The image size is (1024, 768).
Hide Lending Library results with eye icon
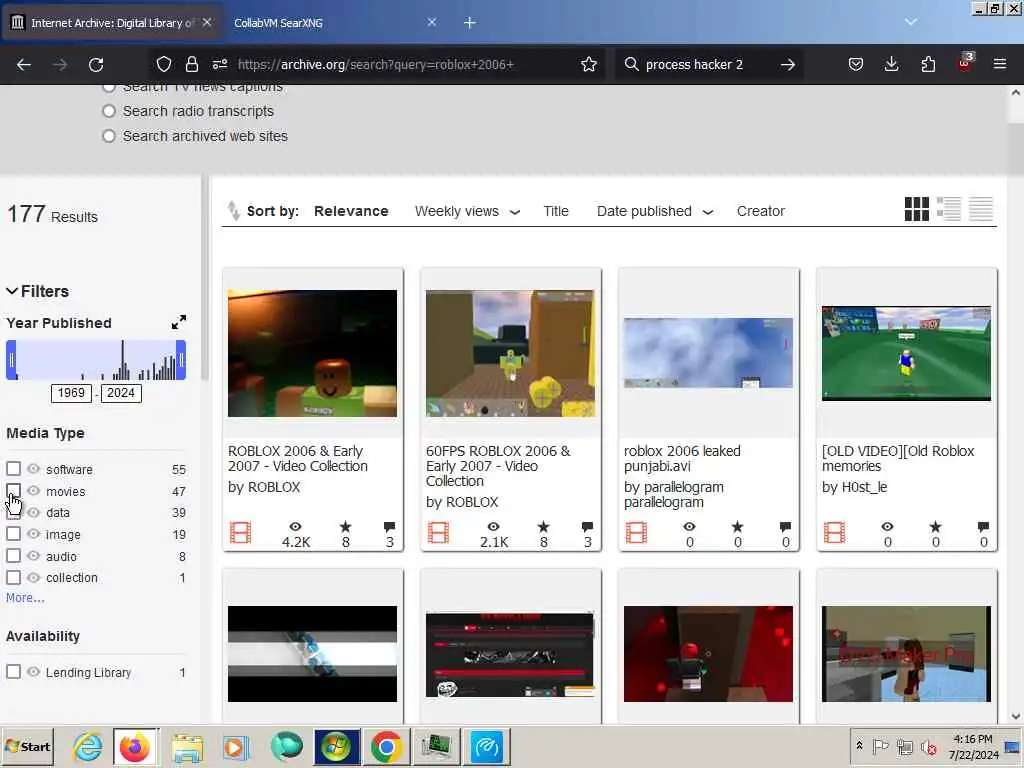tap(33, 671)
